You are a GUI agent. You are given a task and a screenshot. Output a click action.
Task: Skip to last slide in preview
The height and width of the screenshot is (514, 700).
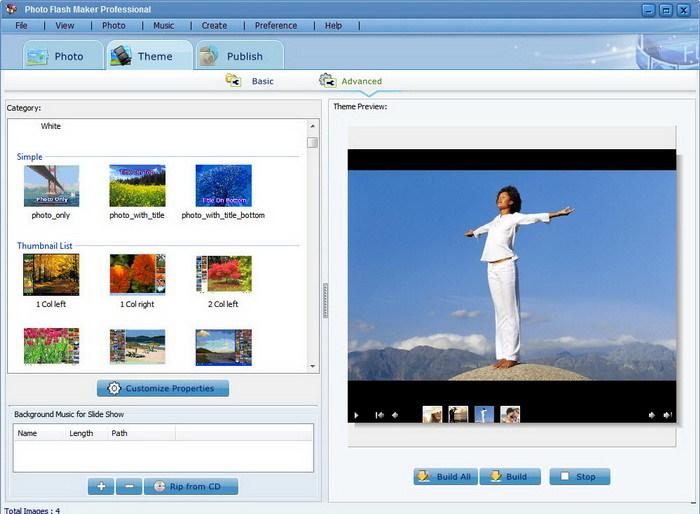coord(665,415)
